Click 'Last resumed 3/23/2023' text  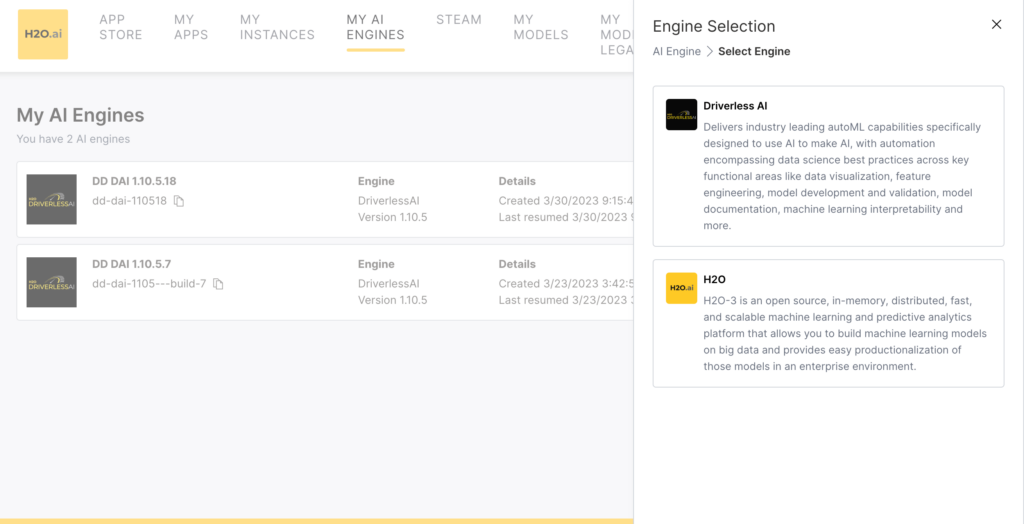coord(566,301)
